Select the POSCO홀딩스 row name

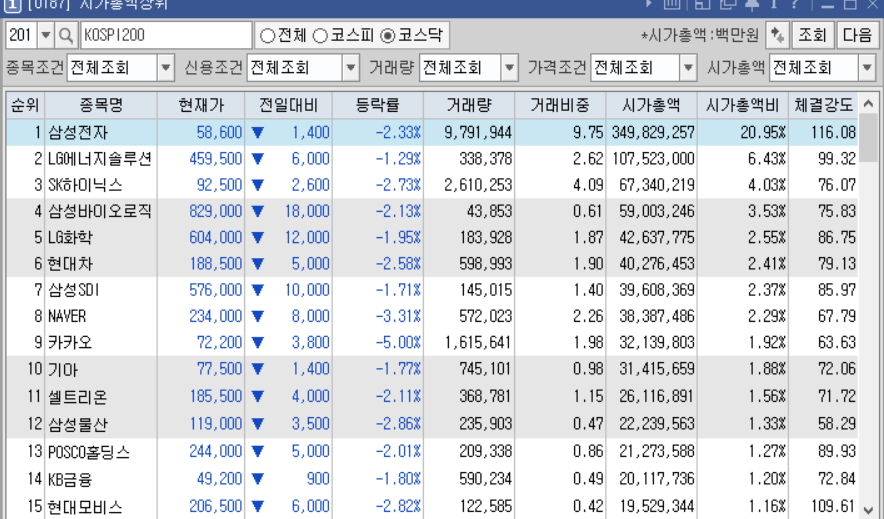pyautogui.click(x=89, y=452)
